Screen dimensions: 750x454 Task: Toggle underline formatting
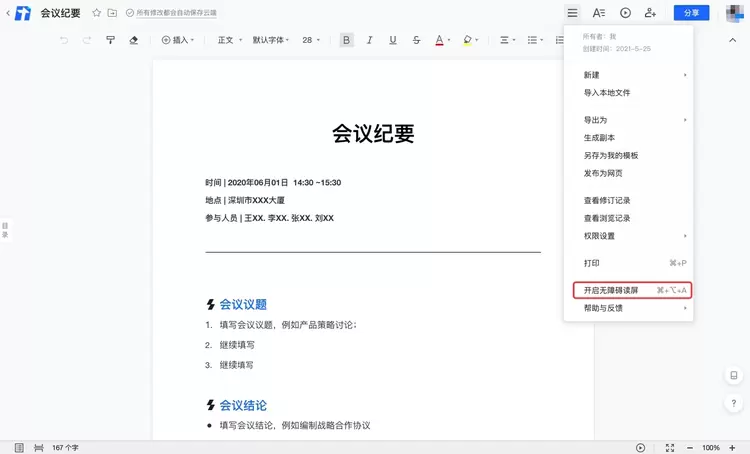click(391, 40)
